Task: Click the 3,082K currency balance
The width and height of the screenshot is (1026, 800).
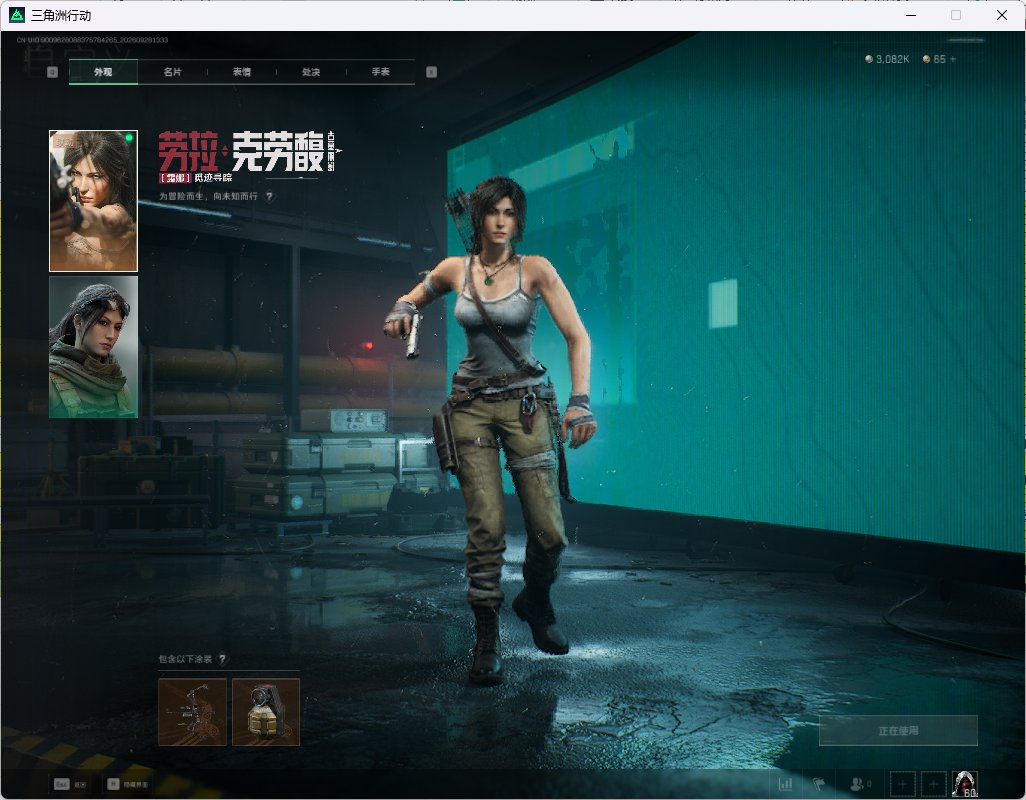Action: (887, 59)
